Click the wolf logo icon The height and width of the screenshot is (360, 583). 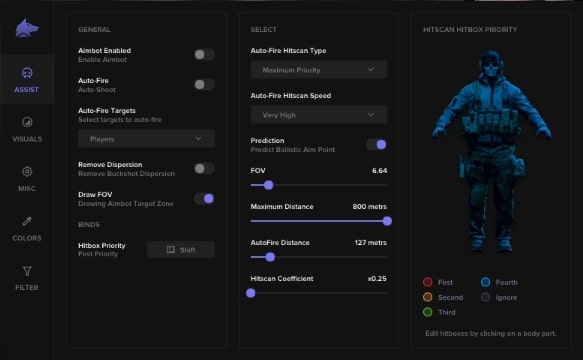[27, 28]
